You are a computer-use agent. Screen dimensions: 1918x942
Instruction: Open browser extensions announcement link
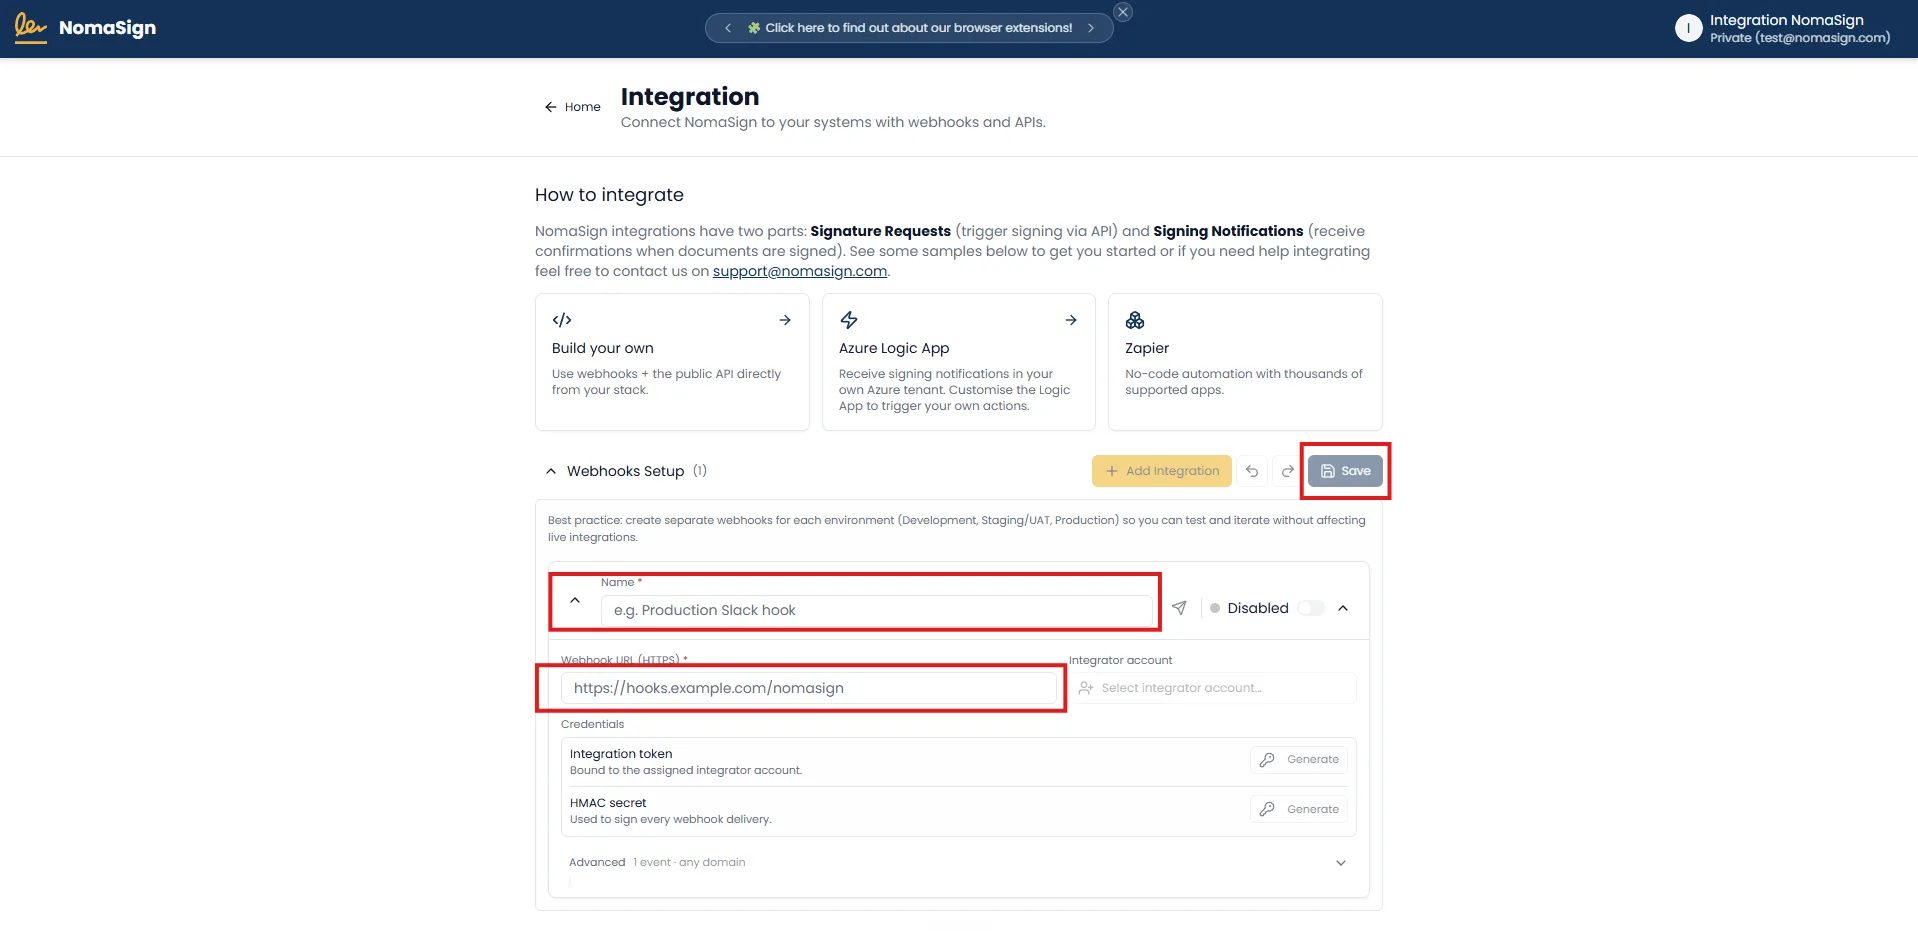pos(910,28)
